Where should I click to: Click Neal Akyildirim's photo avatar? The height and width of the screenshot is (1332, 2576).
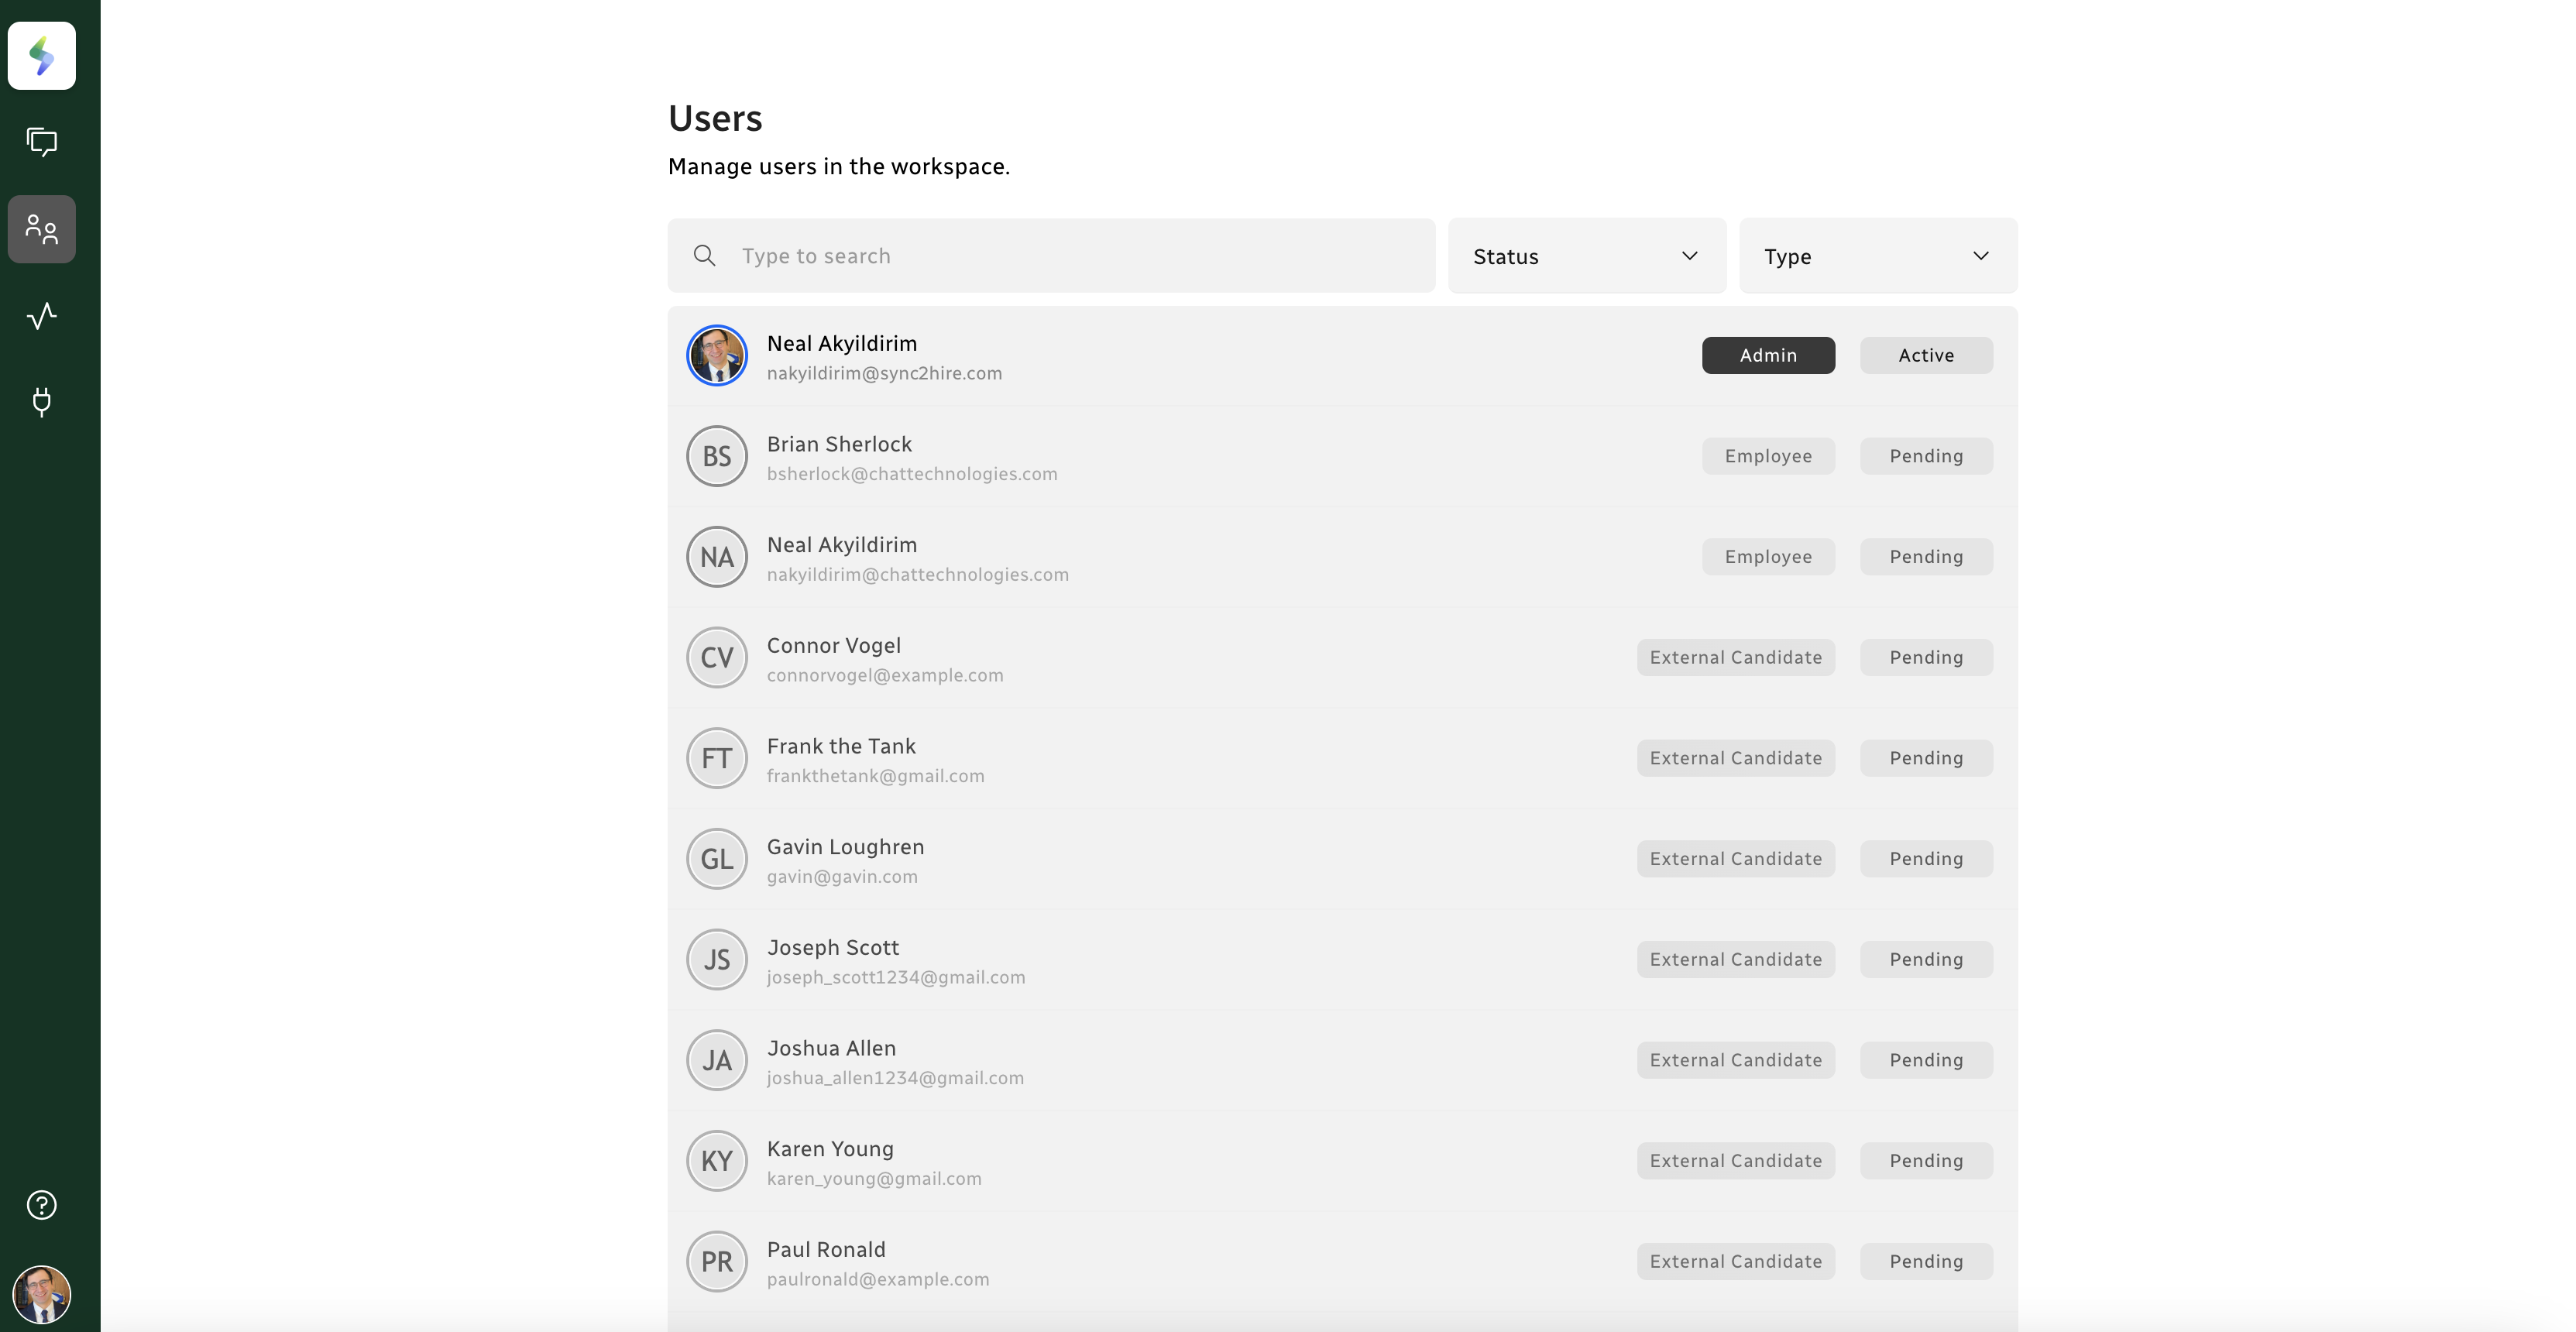click(717, 355)
